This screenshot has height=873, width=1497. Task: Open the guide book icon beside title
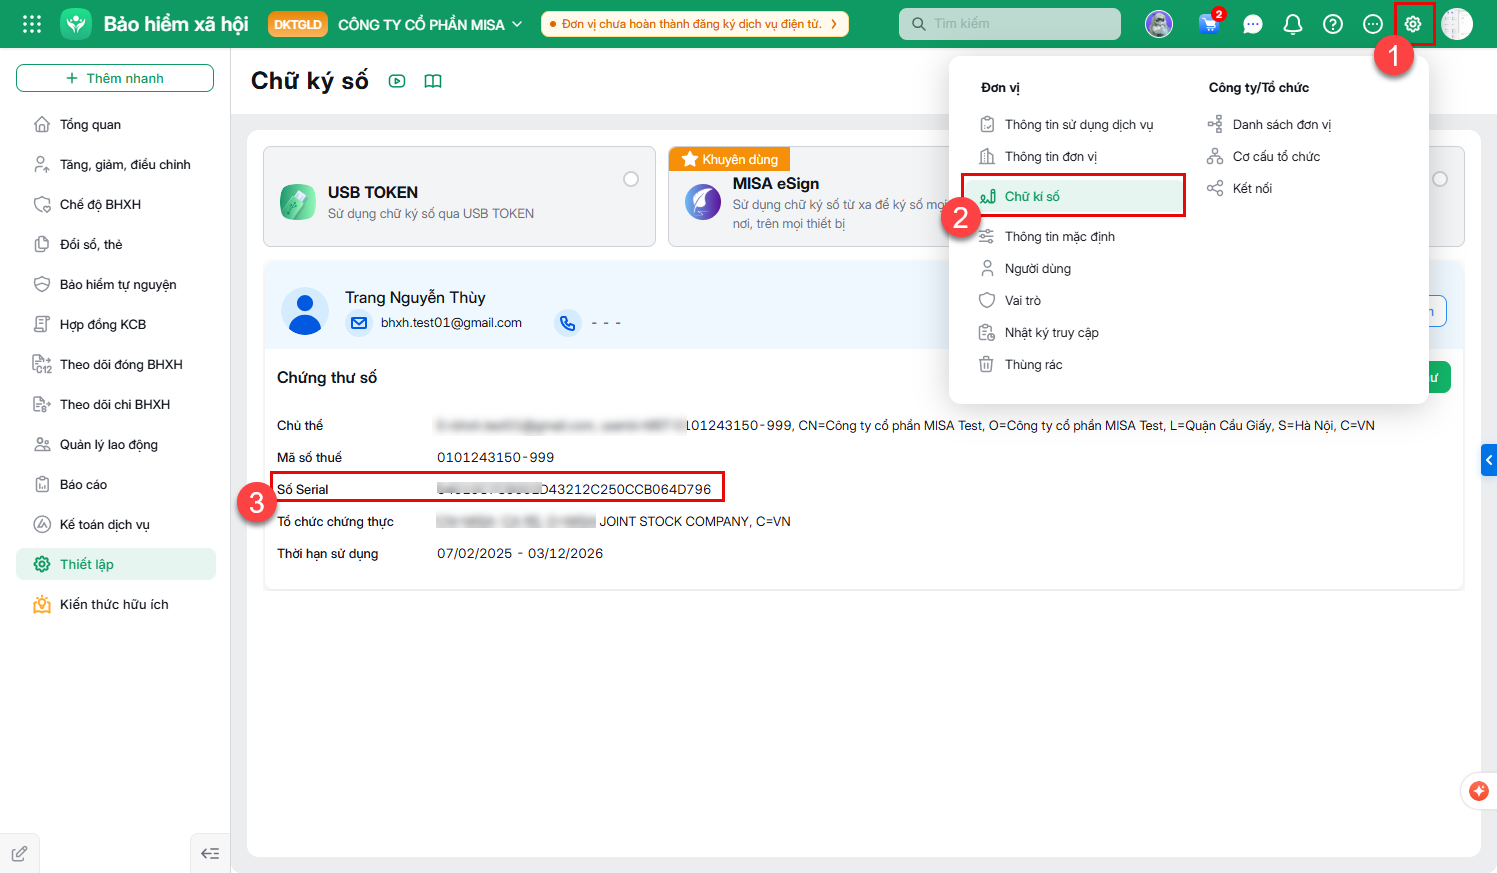(433, 81)
